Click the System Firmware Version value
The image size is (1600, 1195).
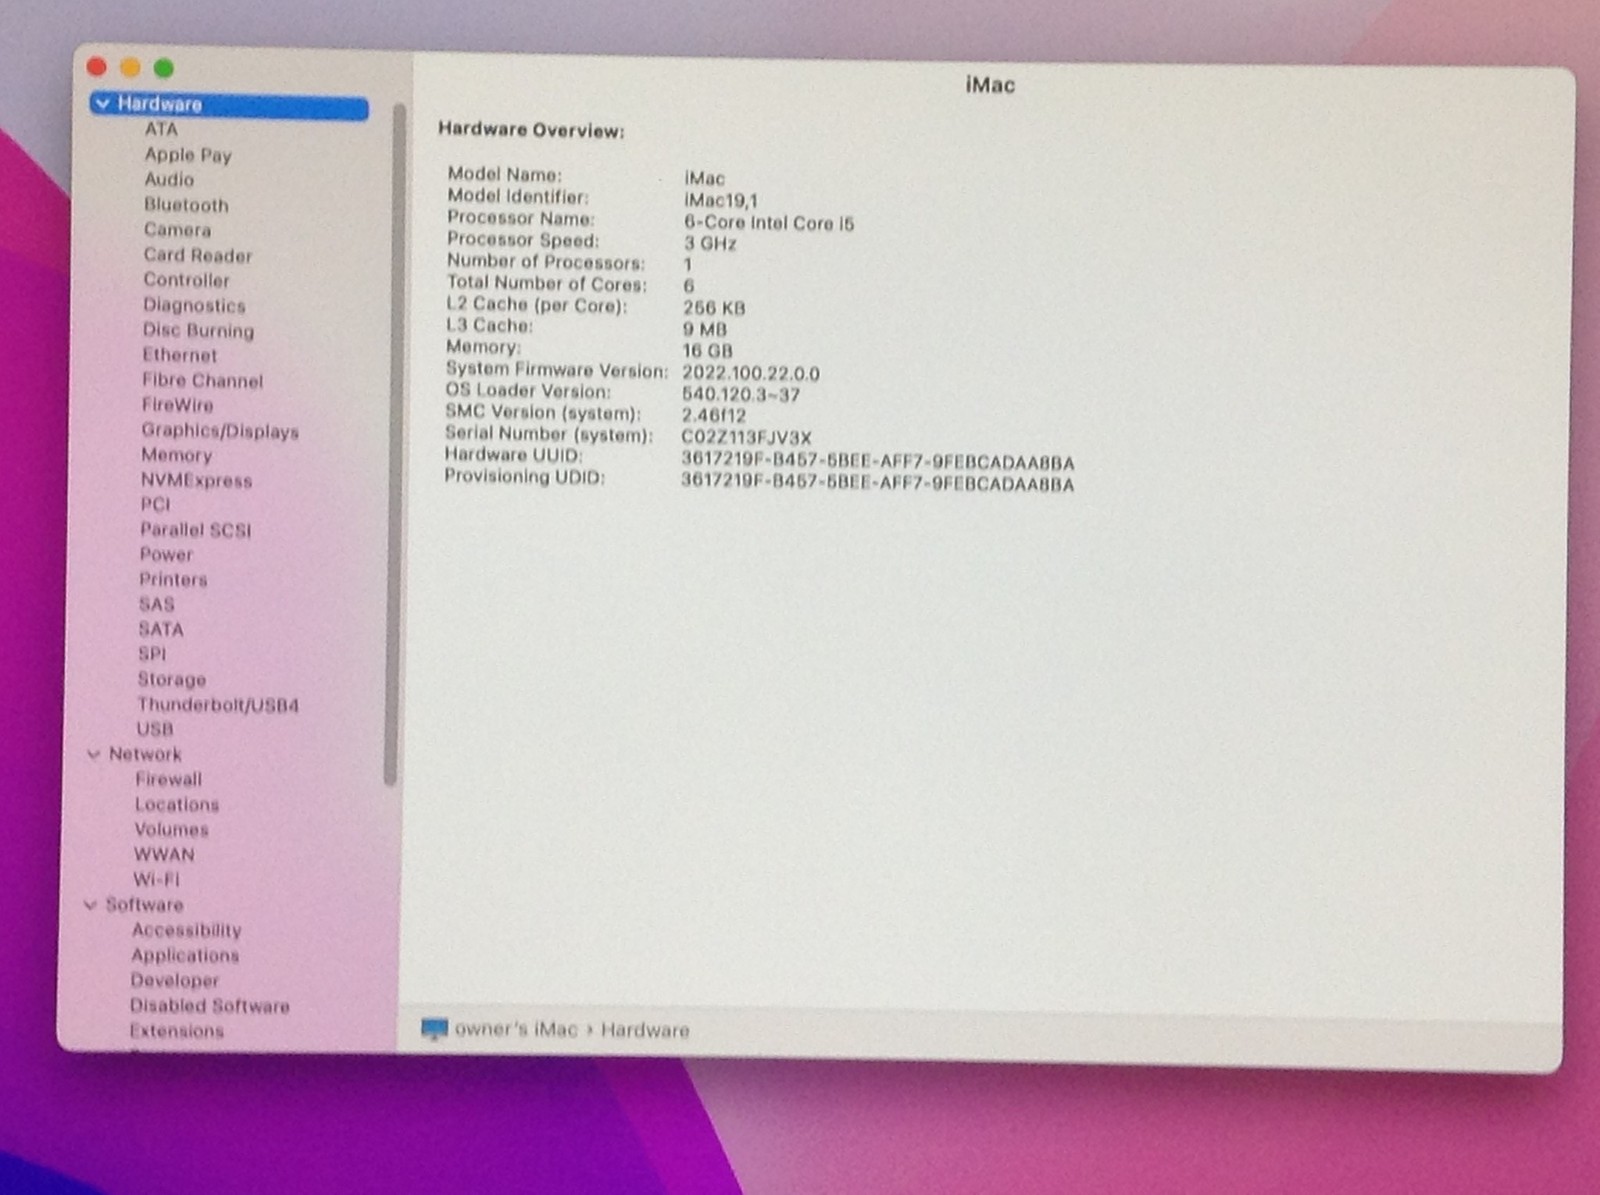click(x=751, y=373)
